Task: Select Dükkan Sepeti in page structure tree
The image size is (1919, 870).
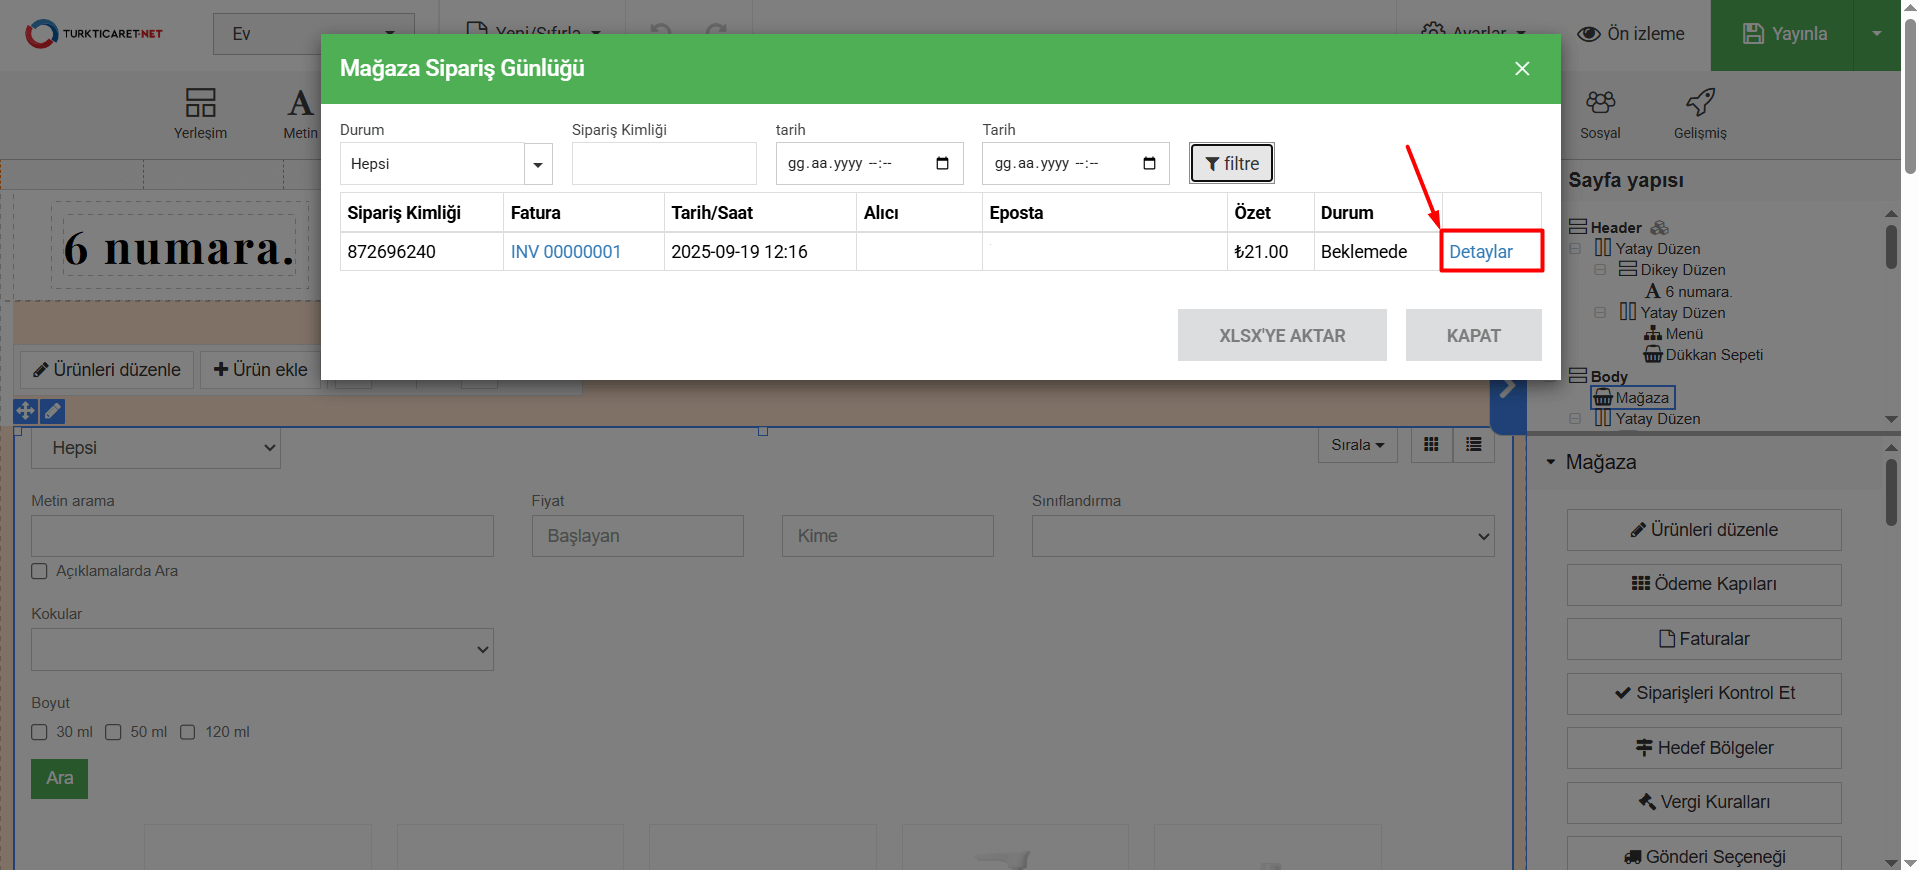Action: 1713,355
